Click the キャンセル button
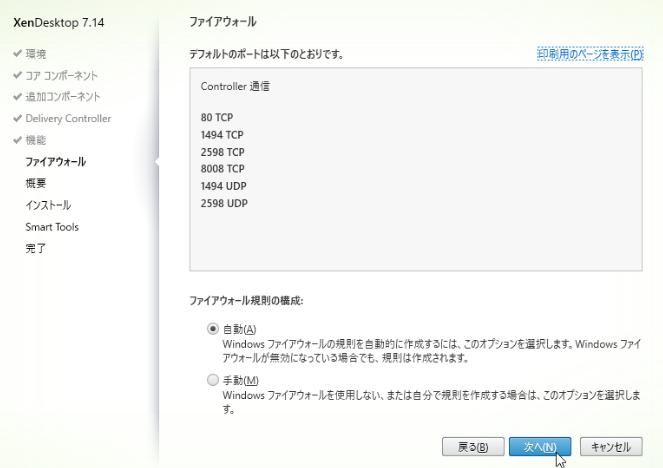663x468 pixels. pyautogui.click(x=611, y=446)
